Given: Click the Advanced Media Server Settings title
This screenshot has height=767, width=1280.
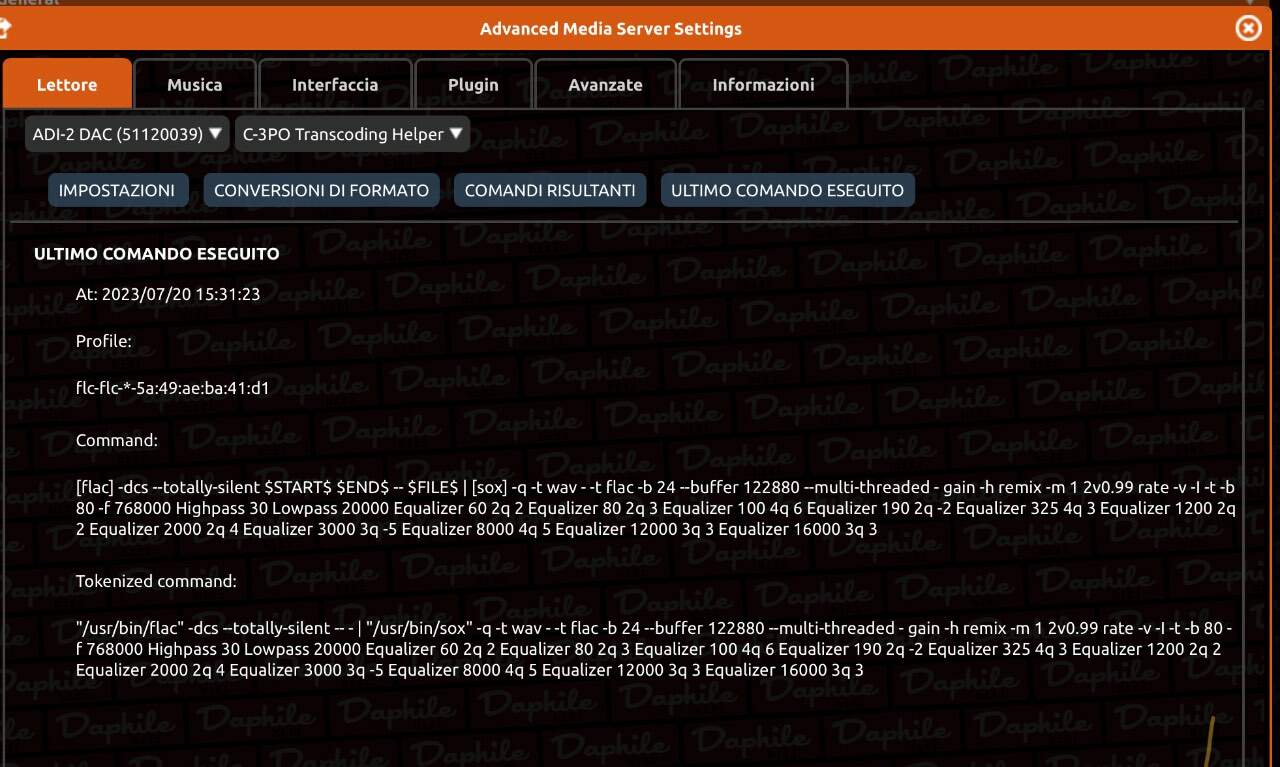Looking at the screenshot, I should [x=611, y=28].
